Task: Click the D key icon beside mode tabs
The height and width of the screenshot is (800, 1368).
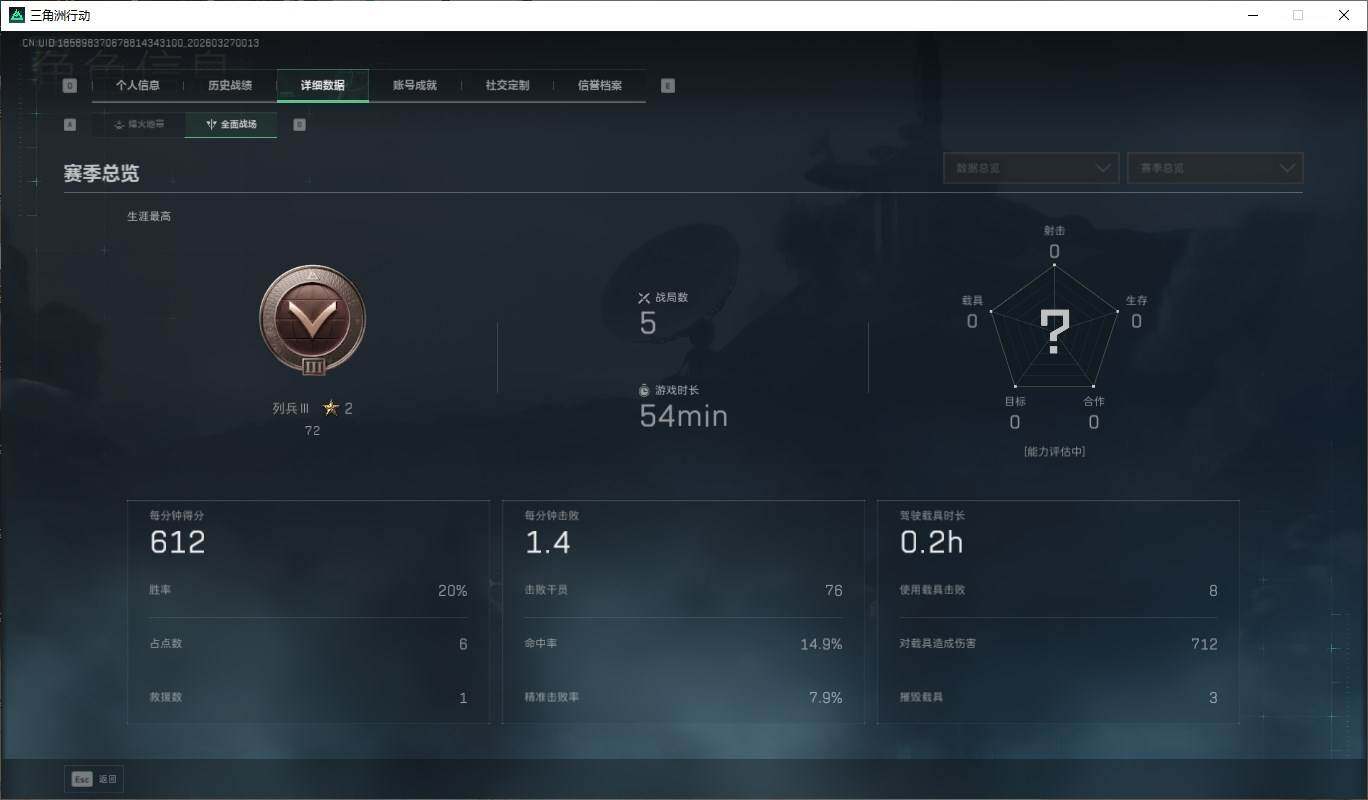Action: point(299,125)
